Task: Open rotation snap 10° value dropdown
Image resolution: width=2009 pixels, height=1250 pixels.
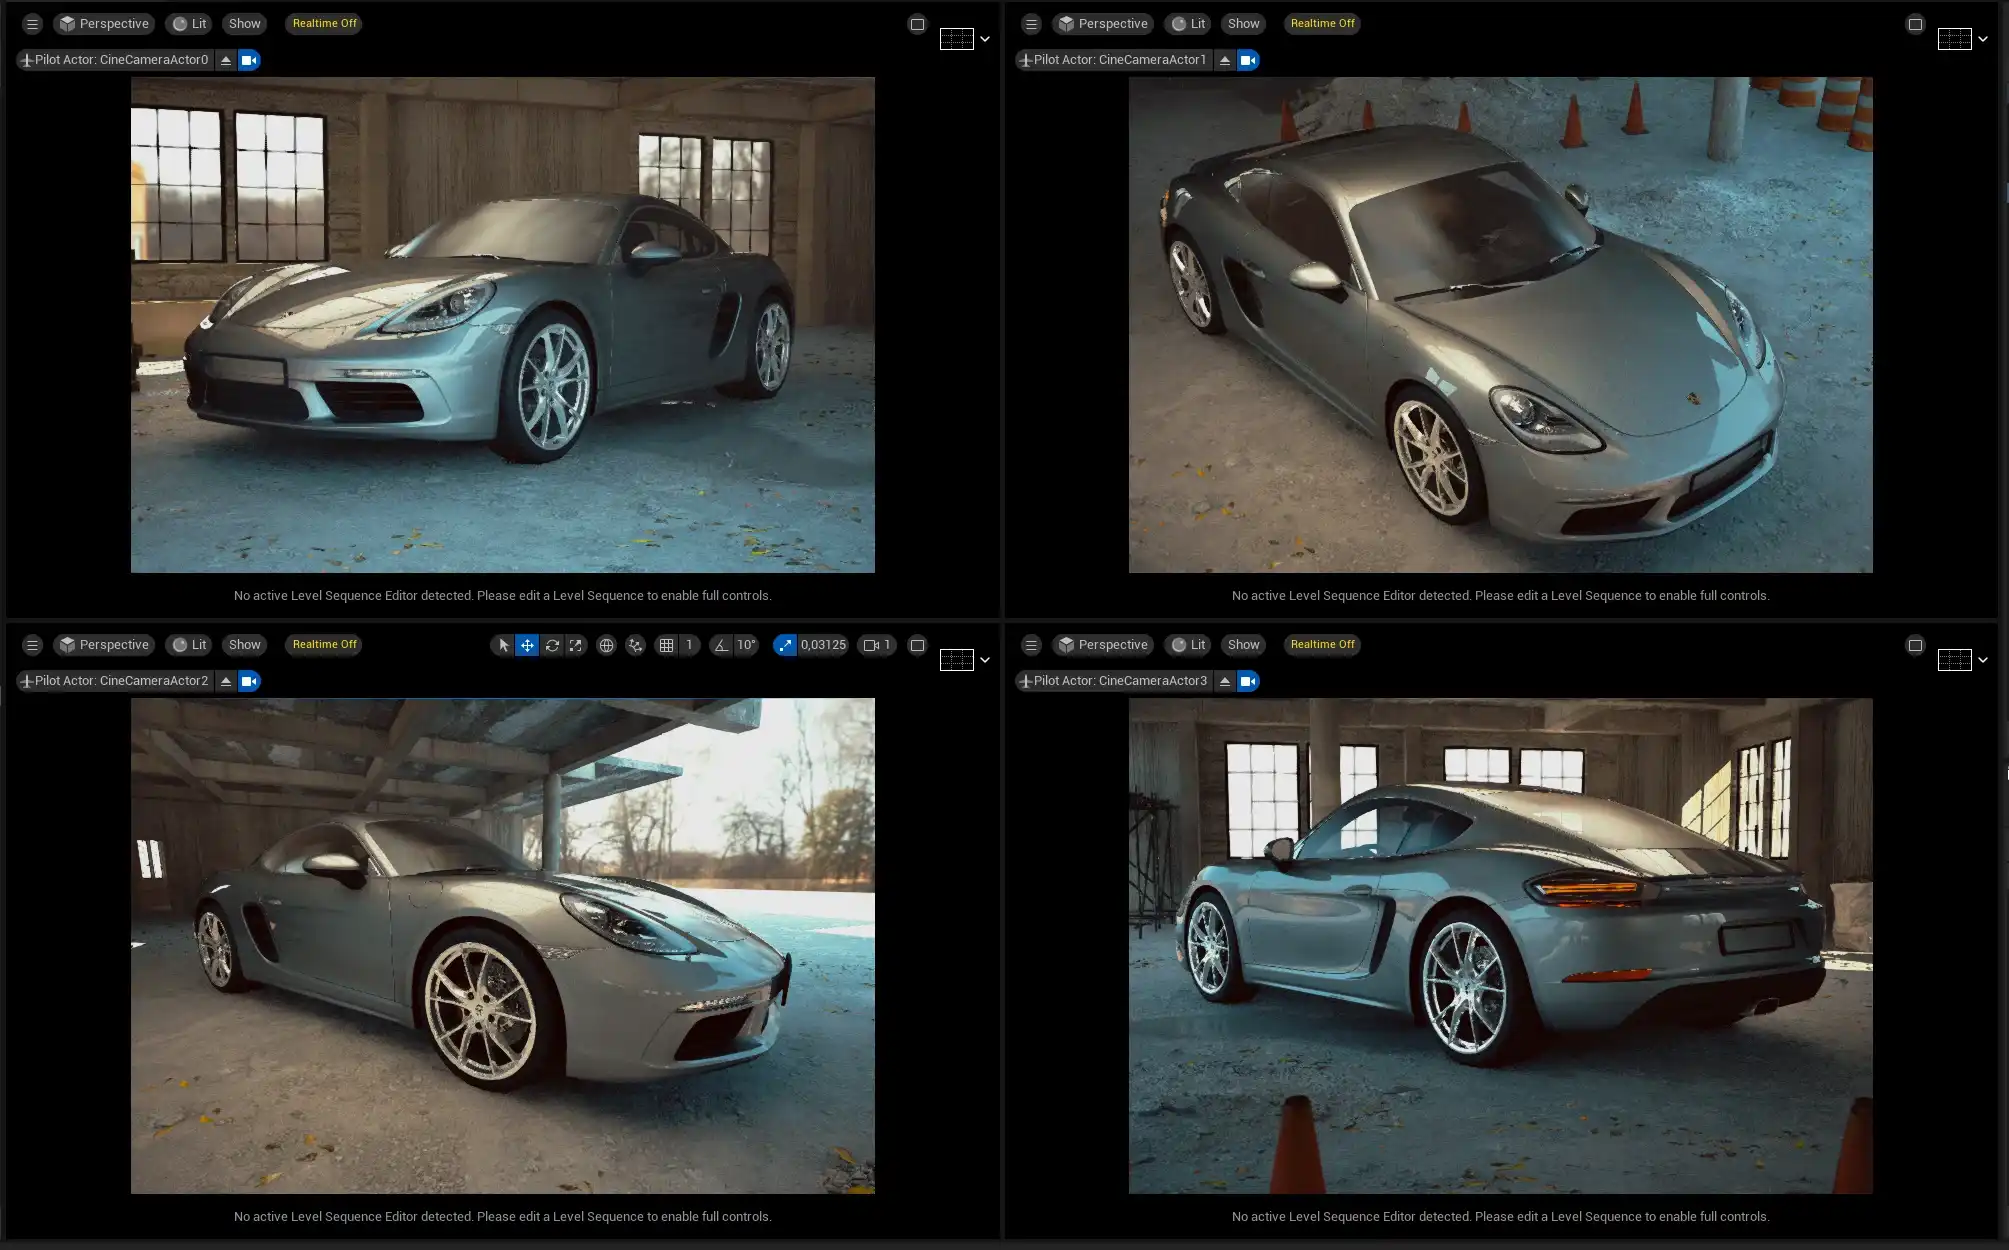Action: pyautogui.click(x=746, y=645)
